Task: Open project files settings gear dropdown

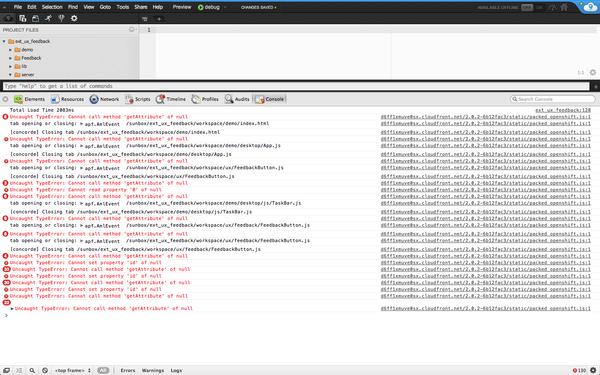Action: pyautogui.click(x=132, y=29)
